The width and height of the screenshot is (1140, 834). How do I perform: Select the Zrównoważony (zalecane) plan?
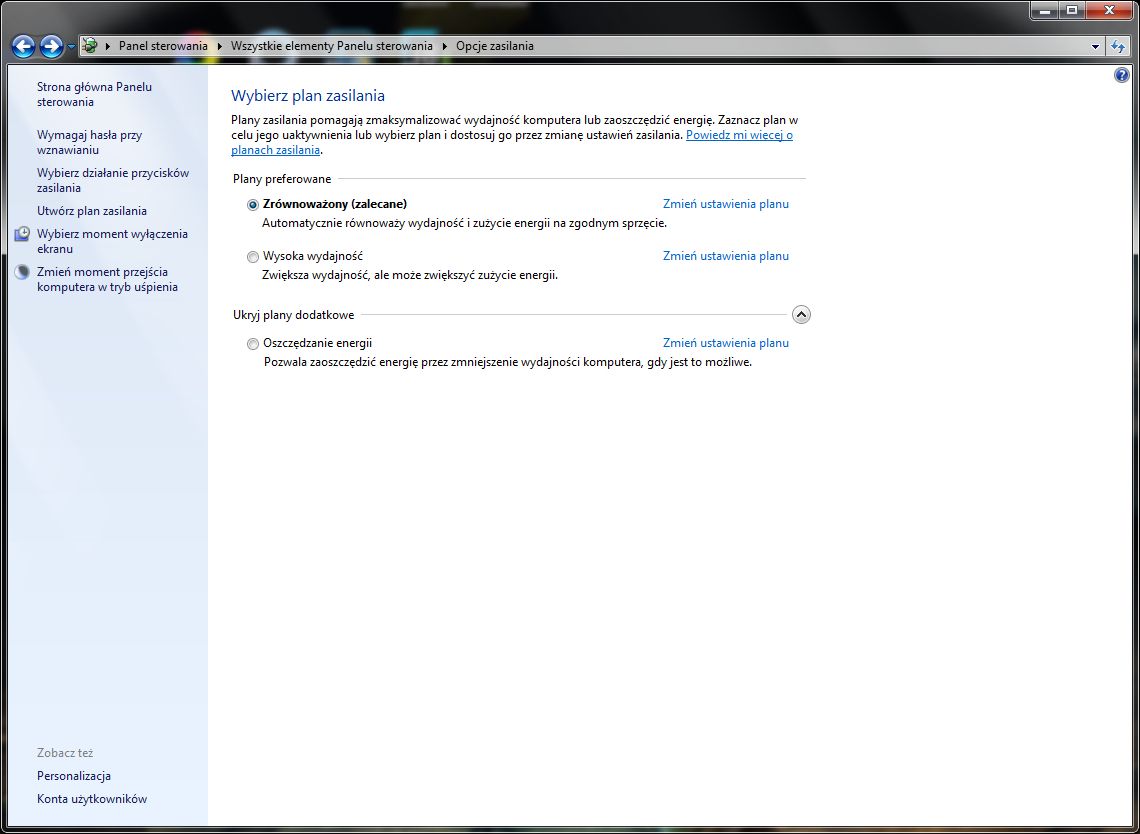click(x=253, y=205)
